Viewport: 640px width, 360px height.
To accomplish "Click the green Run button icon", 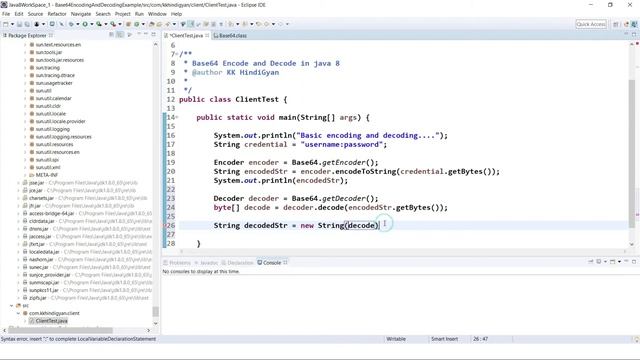I will click(85, 24).
